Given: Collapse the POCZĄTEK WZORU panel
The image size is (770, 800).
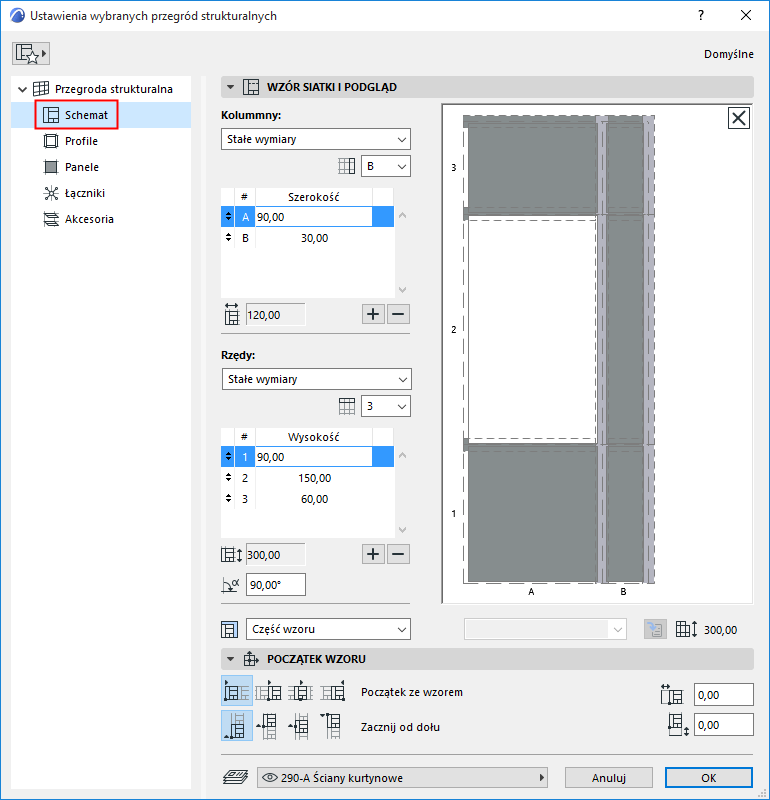Looking at the screenshot, I should 231,659.
